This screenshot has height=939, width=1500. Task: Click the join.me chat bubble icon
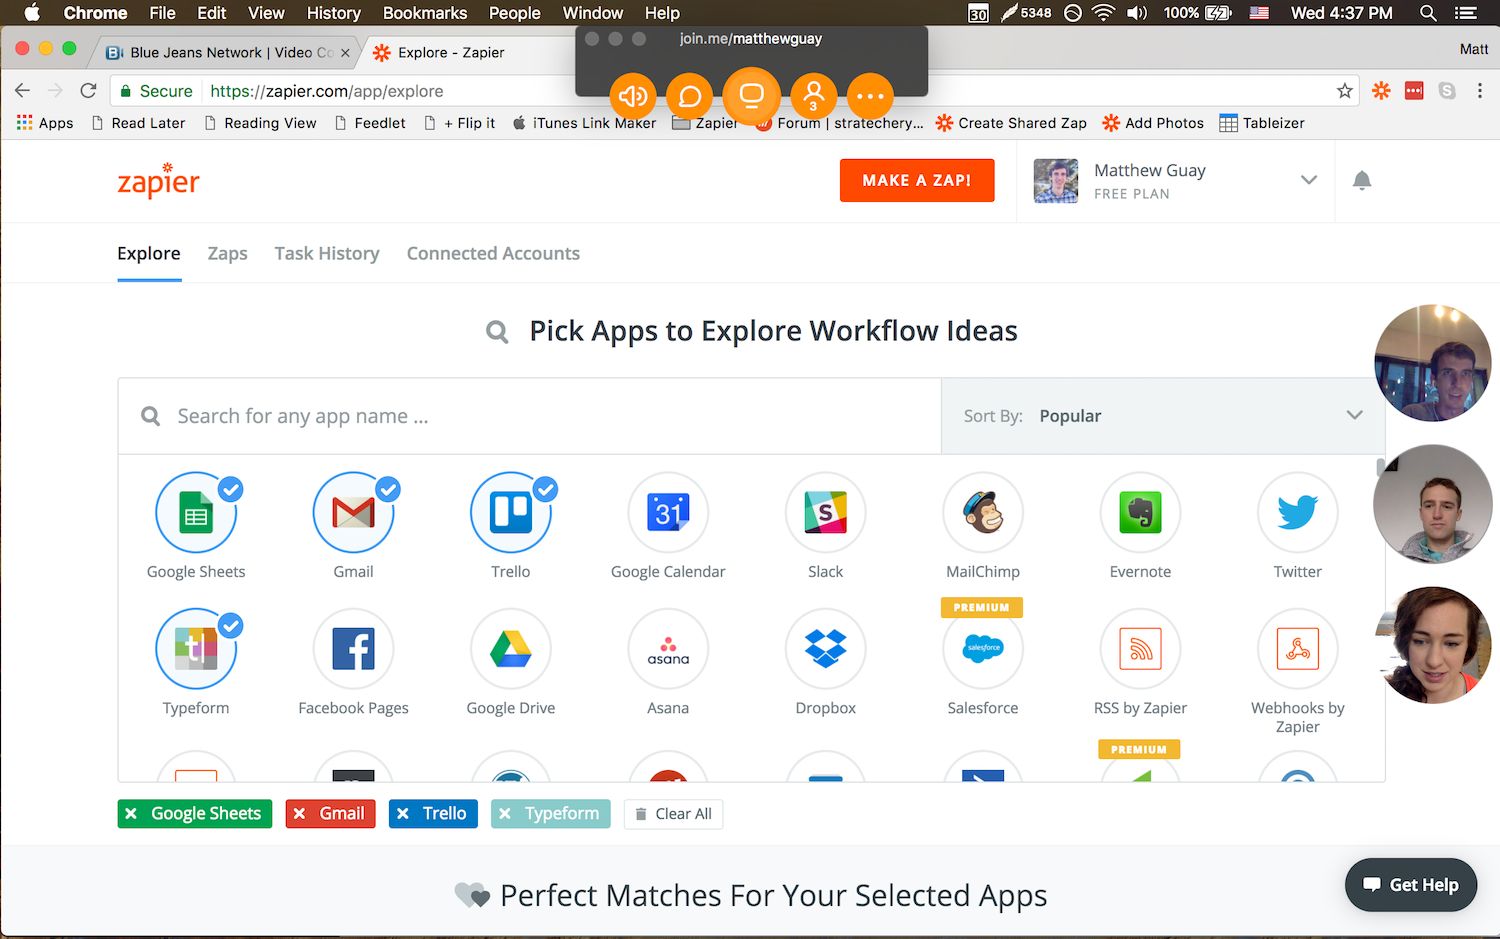point(690,96)
